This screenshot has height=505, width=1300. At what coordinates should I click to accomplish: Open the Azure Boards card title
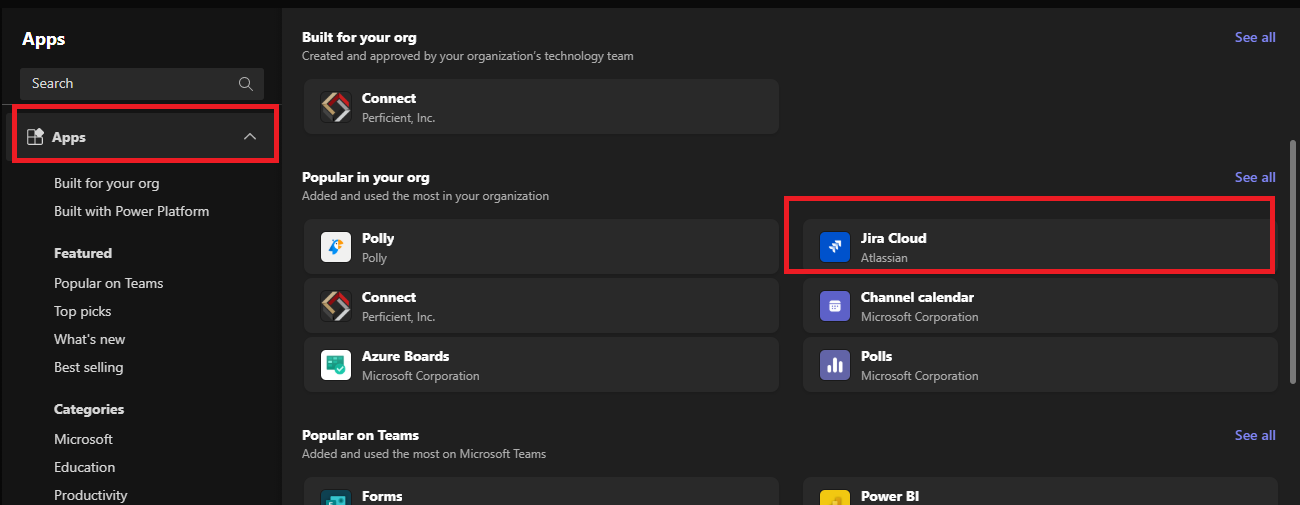[406, 356]
